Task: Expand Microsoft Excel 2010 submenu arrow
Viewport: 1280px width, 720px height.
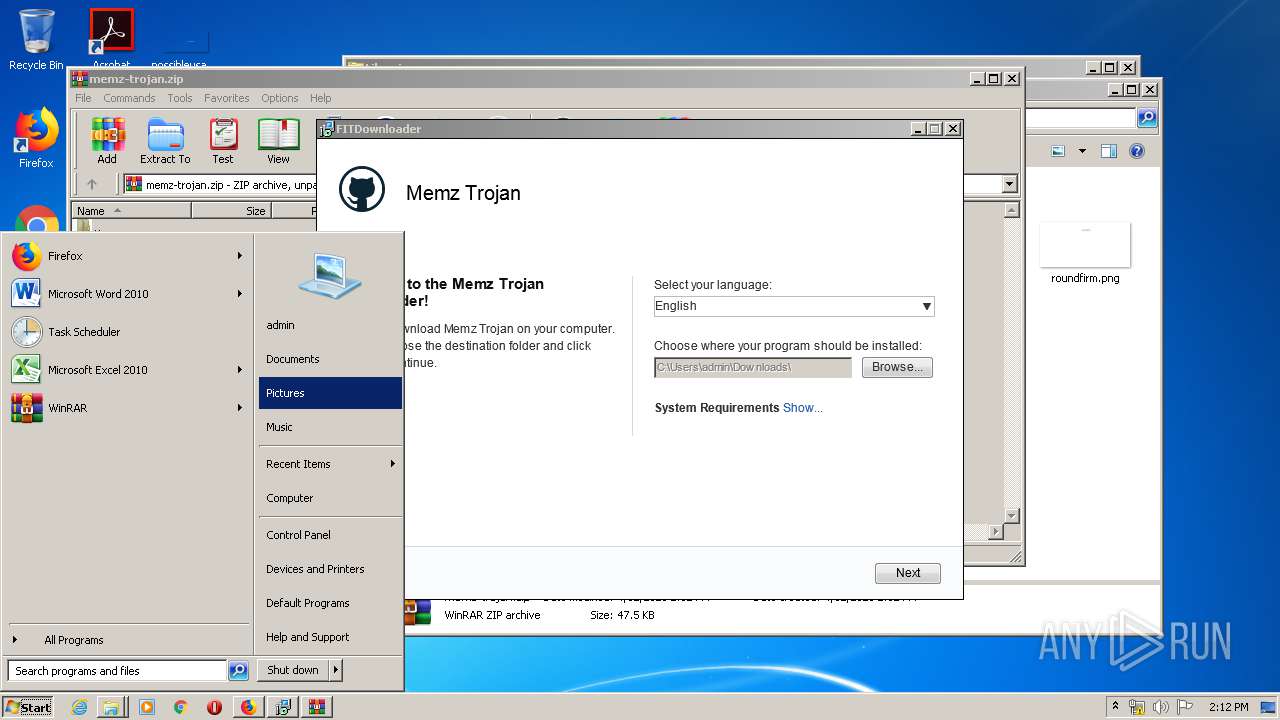Action: 240,370
